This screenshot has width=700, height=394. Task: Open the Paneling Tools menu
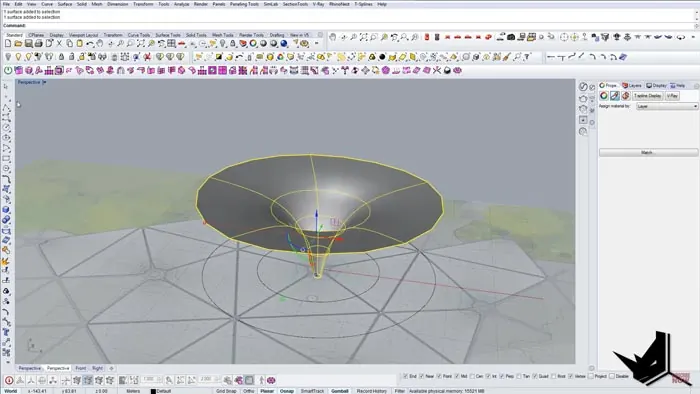(x=244, y=4)
